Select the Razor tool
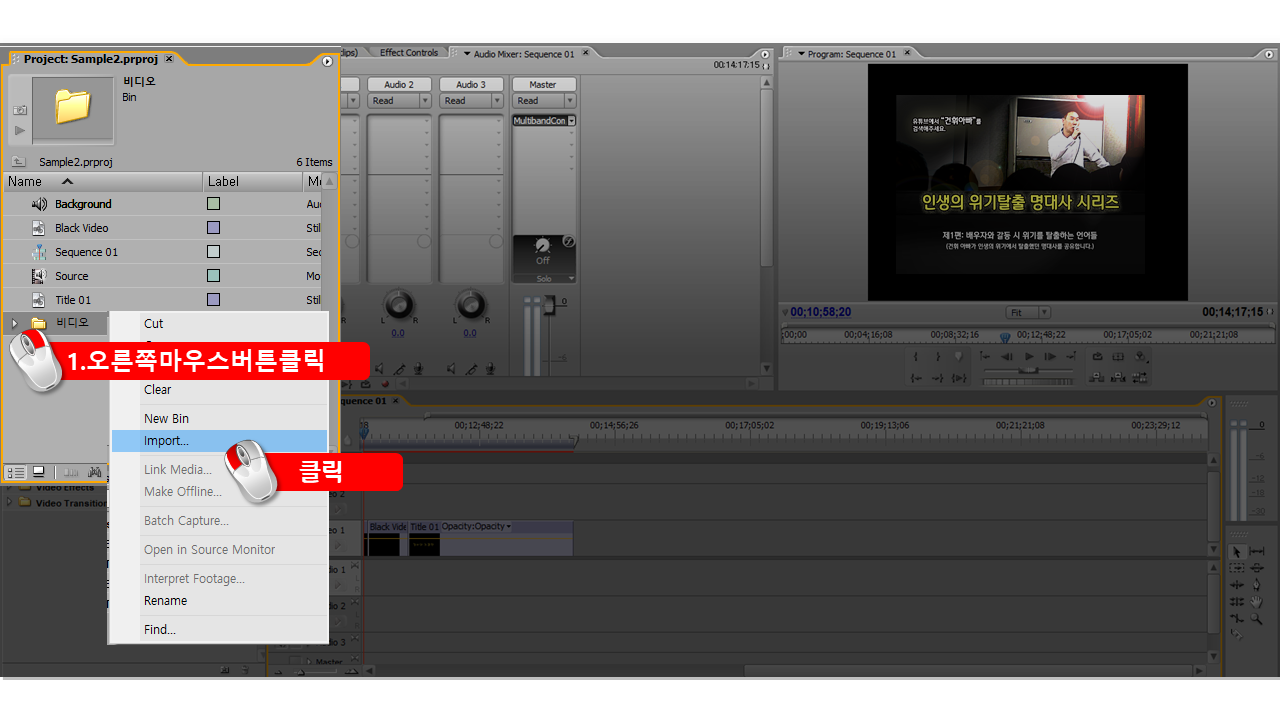The height and width of the screenshot is (720, 1280). coord(1237,634)
